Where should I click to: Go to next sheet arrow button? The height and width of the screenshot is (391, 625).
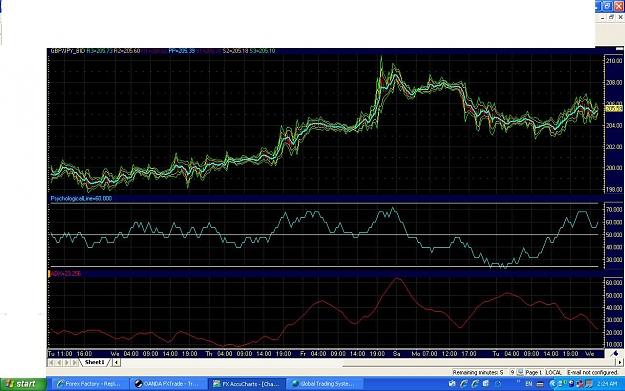point(67,362)
